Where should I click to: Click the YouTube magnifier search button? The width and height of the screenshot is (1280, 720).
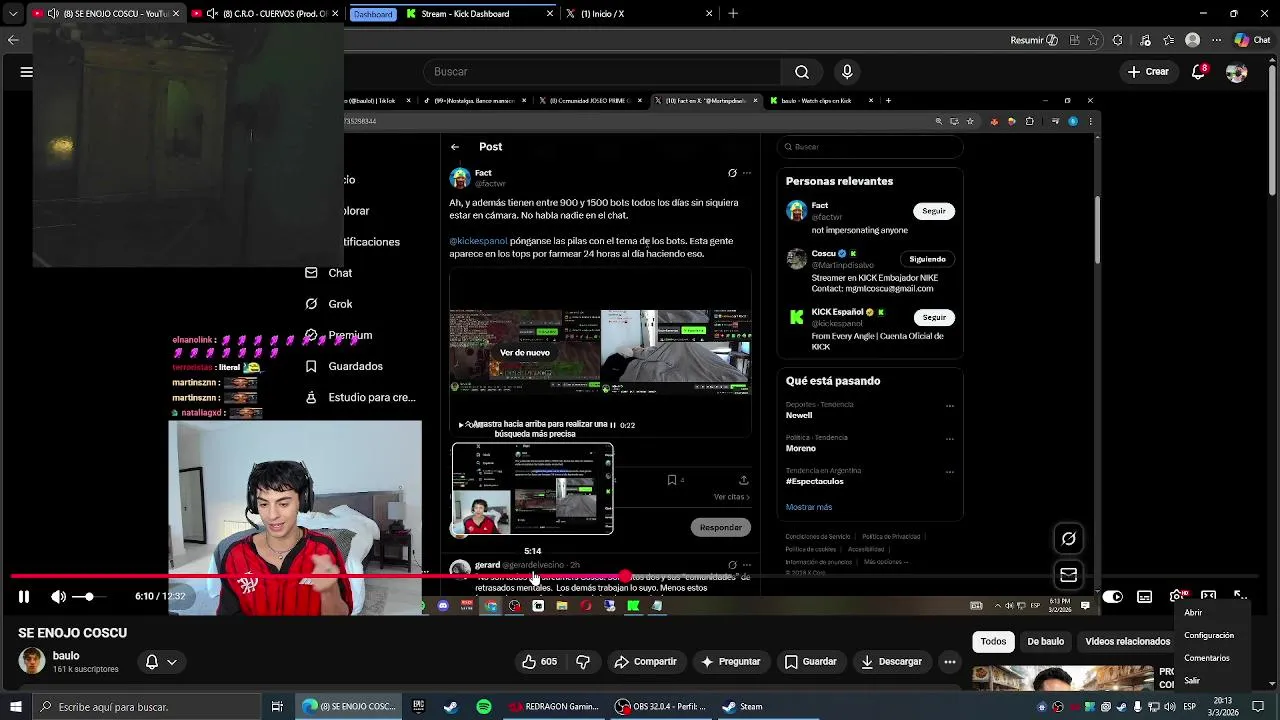(x=802, y=72)
